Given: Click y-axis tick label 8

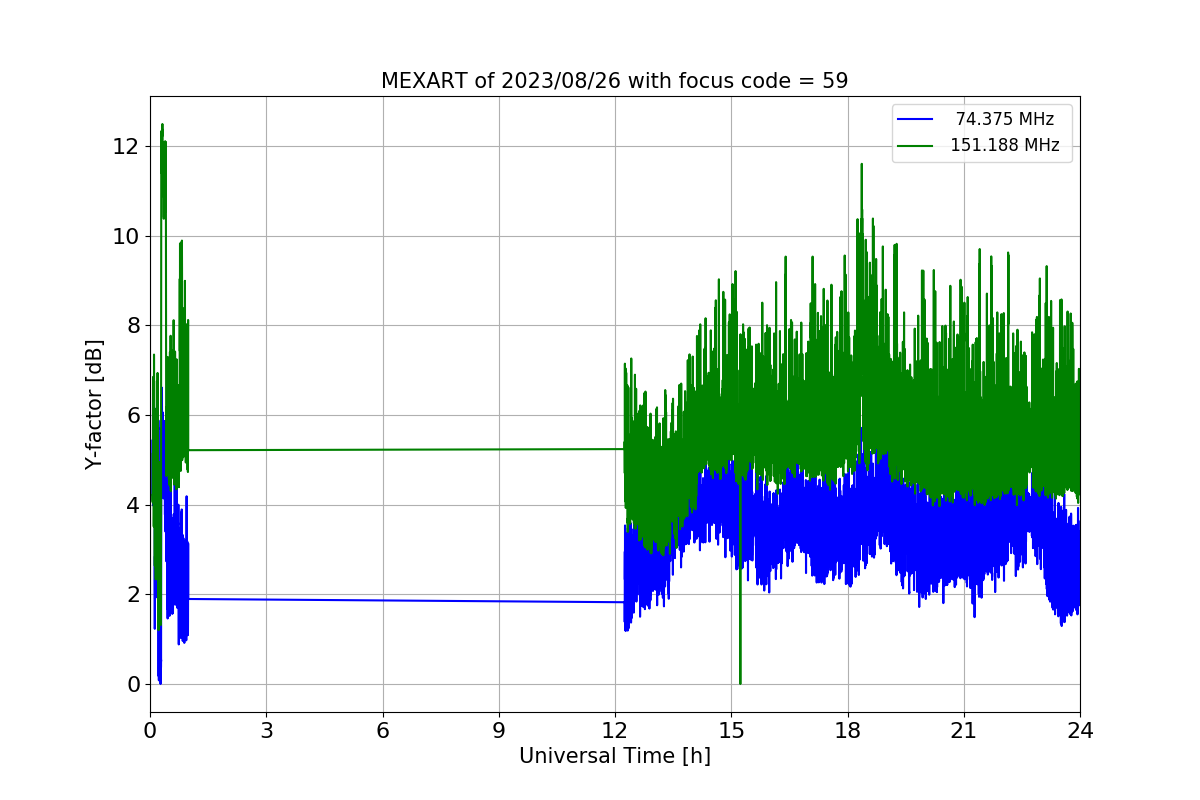Looking at the screenshot, I should [x=133, y=326].
